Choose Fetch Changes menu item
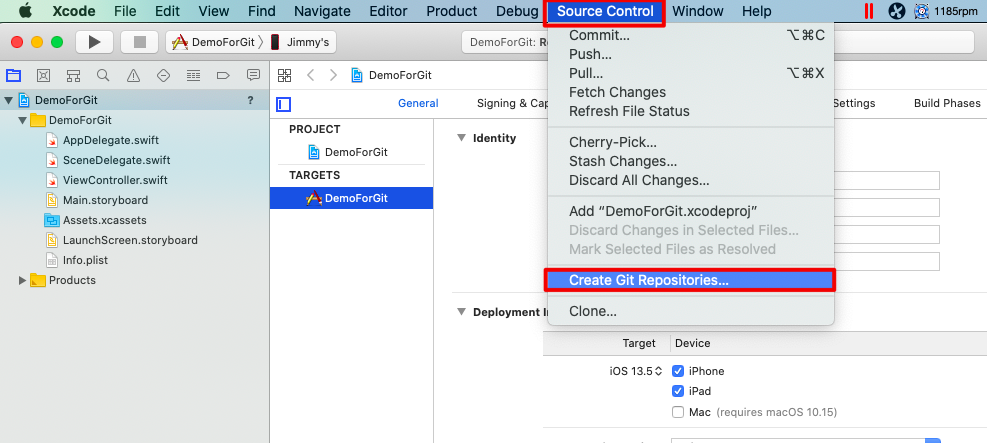Image resolution: width=987 pixels, height=443 pixels. (691, 93)
